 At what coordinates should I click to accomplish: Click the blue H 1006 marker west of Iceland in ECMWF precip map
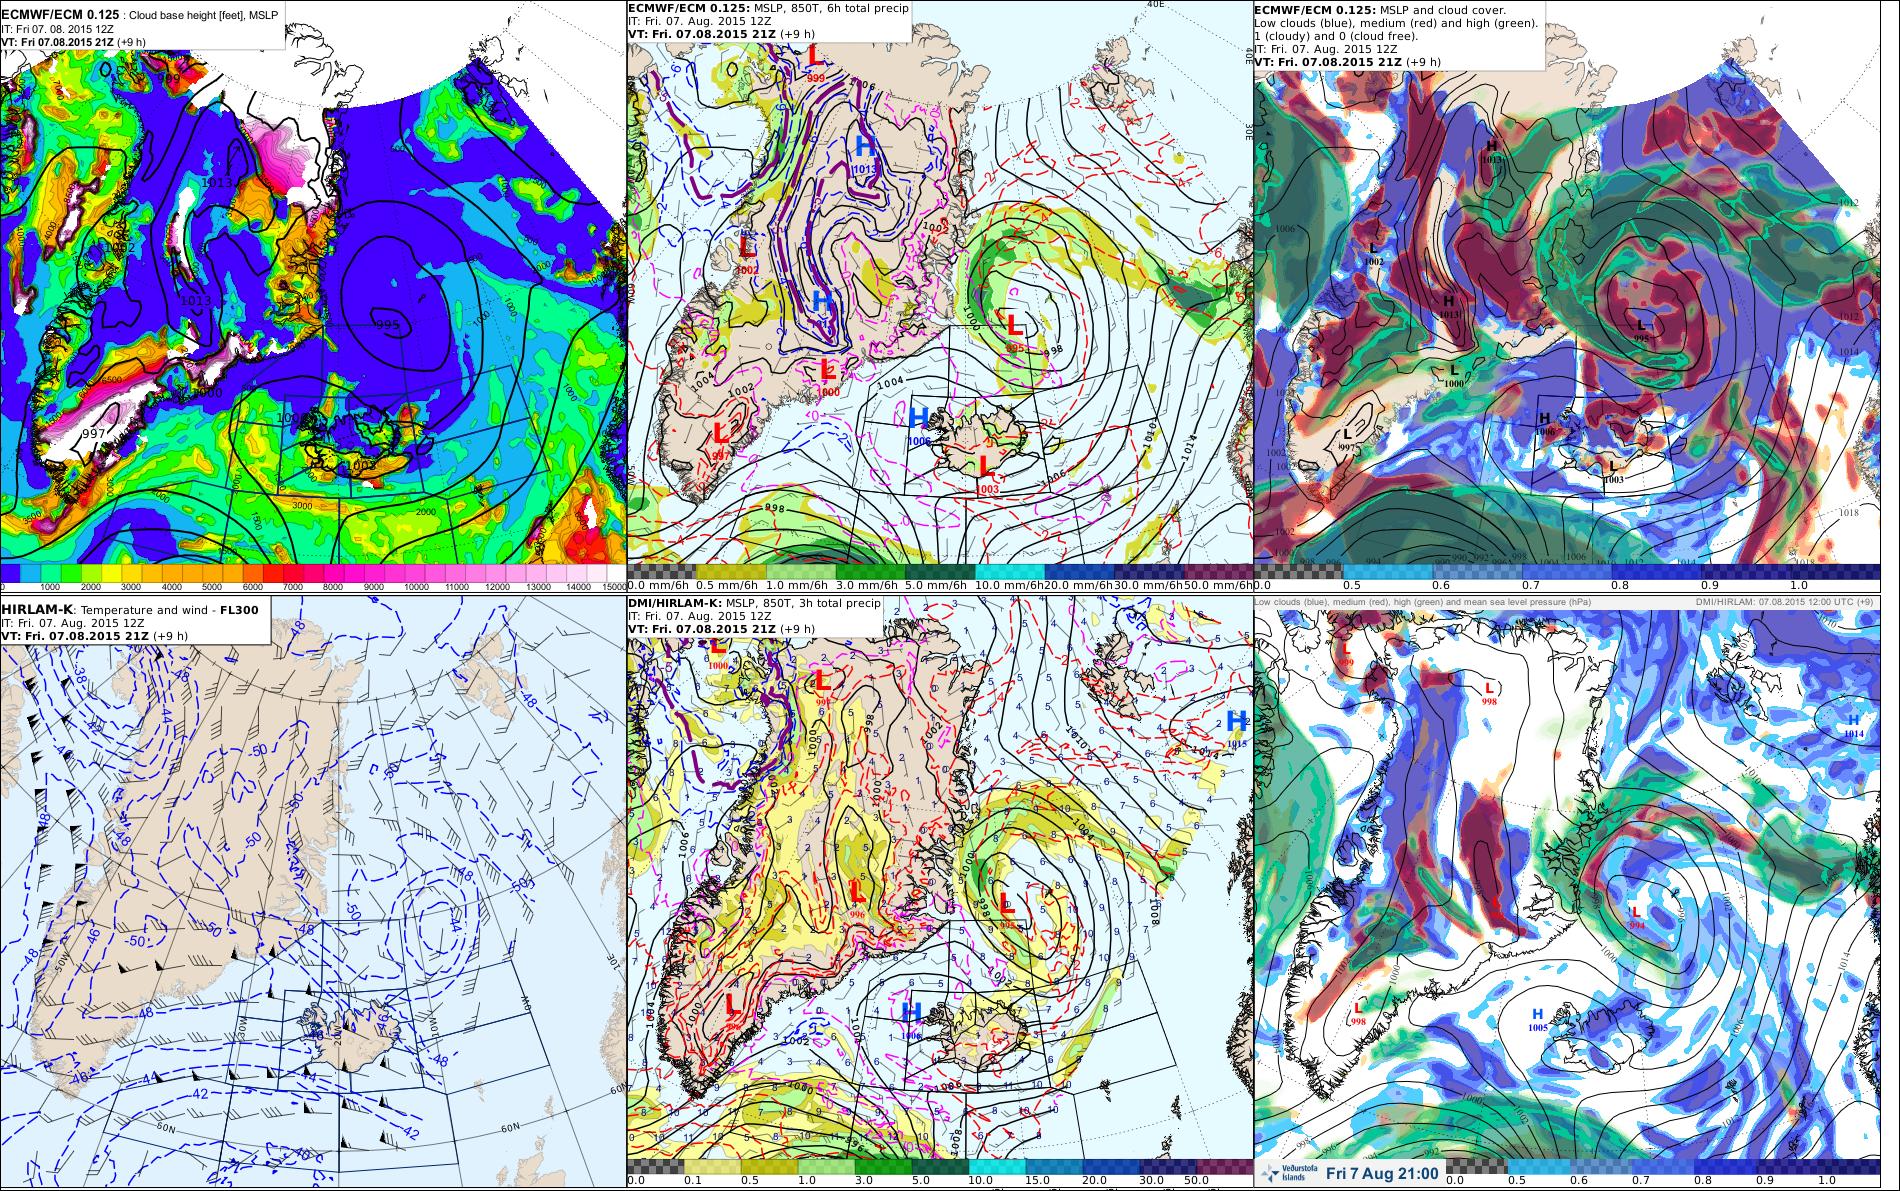(919, 423)
